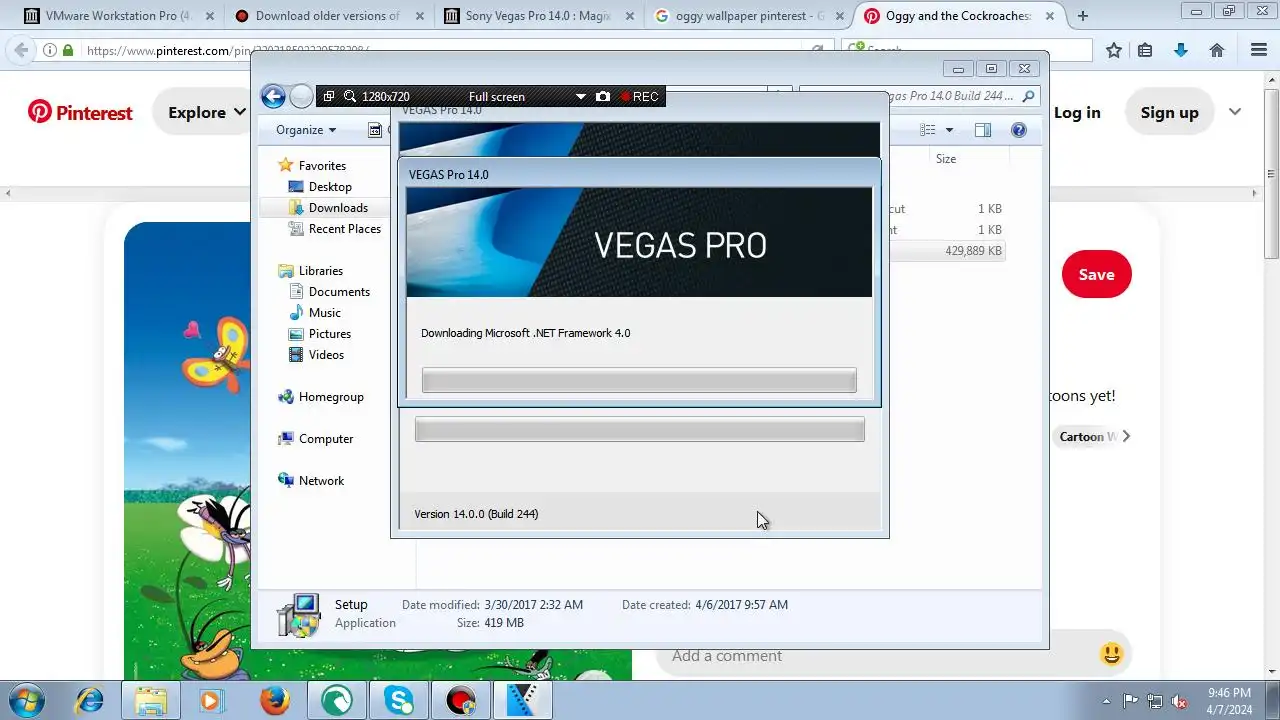Click Firefox bookmark star icon
Screen dimensions: 1280x720
1113,50
